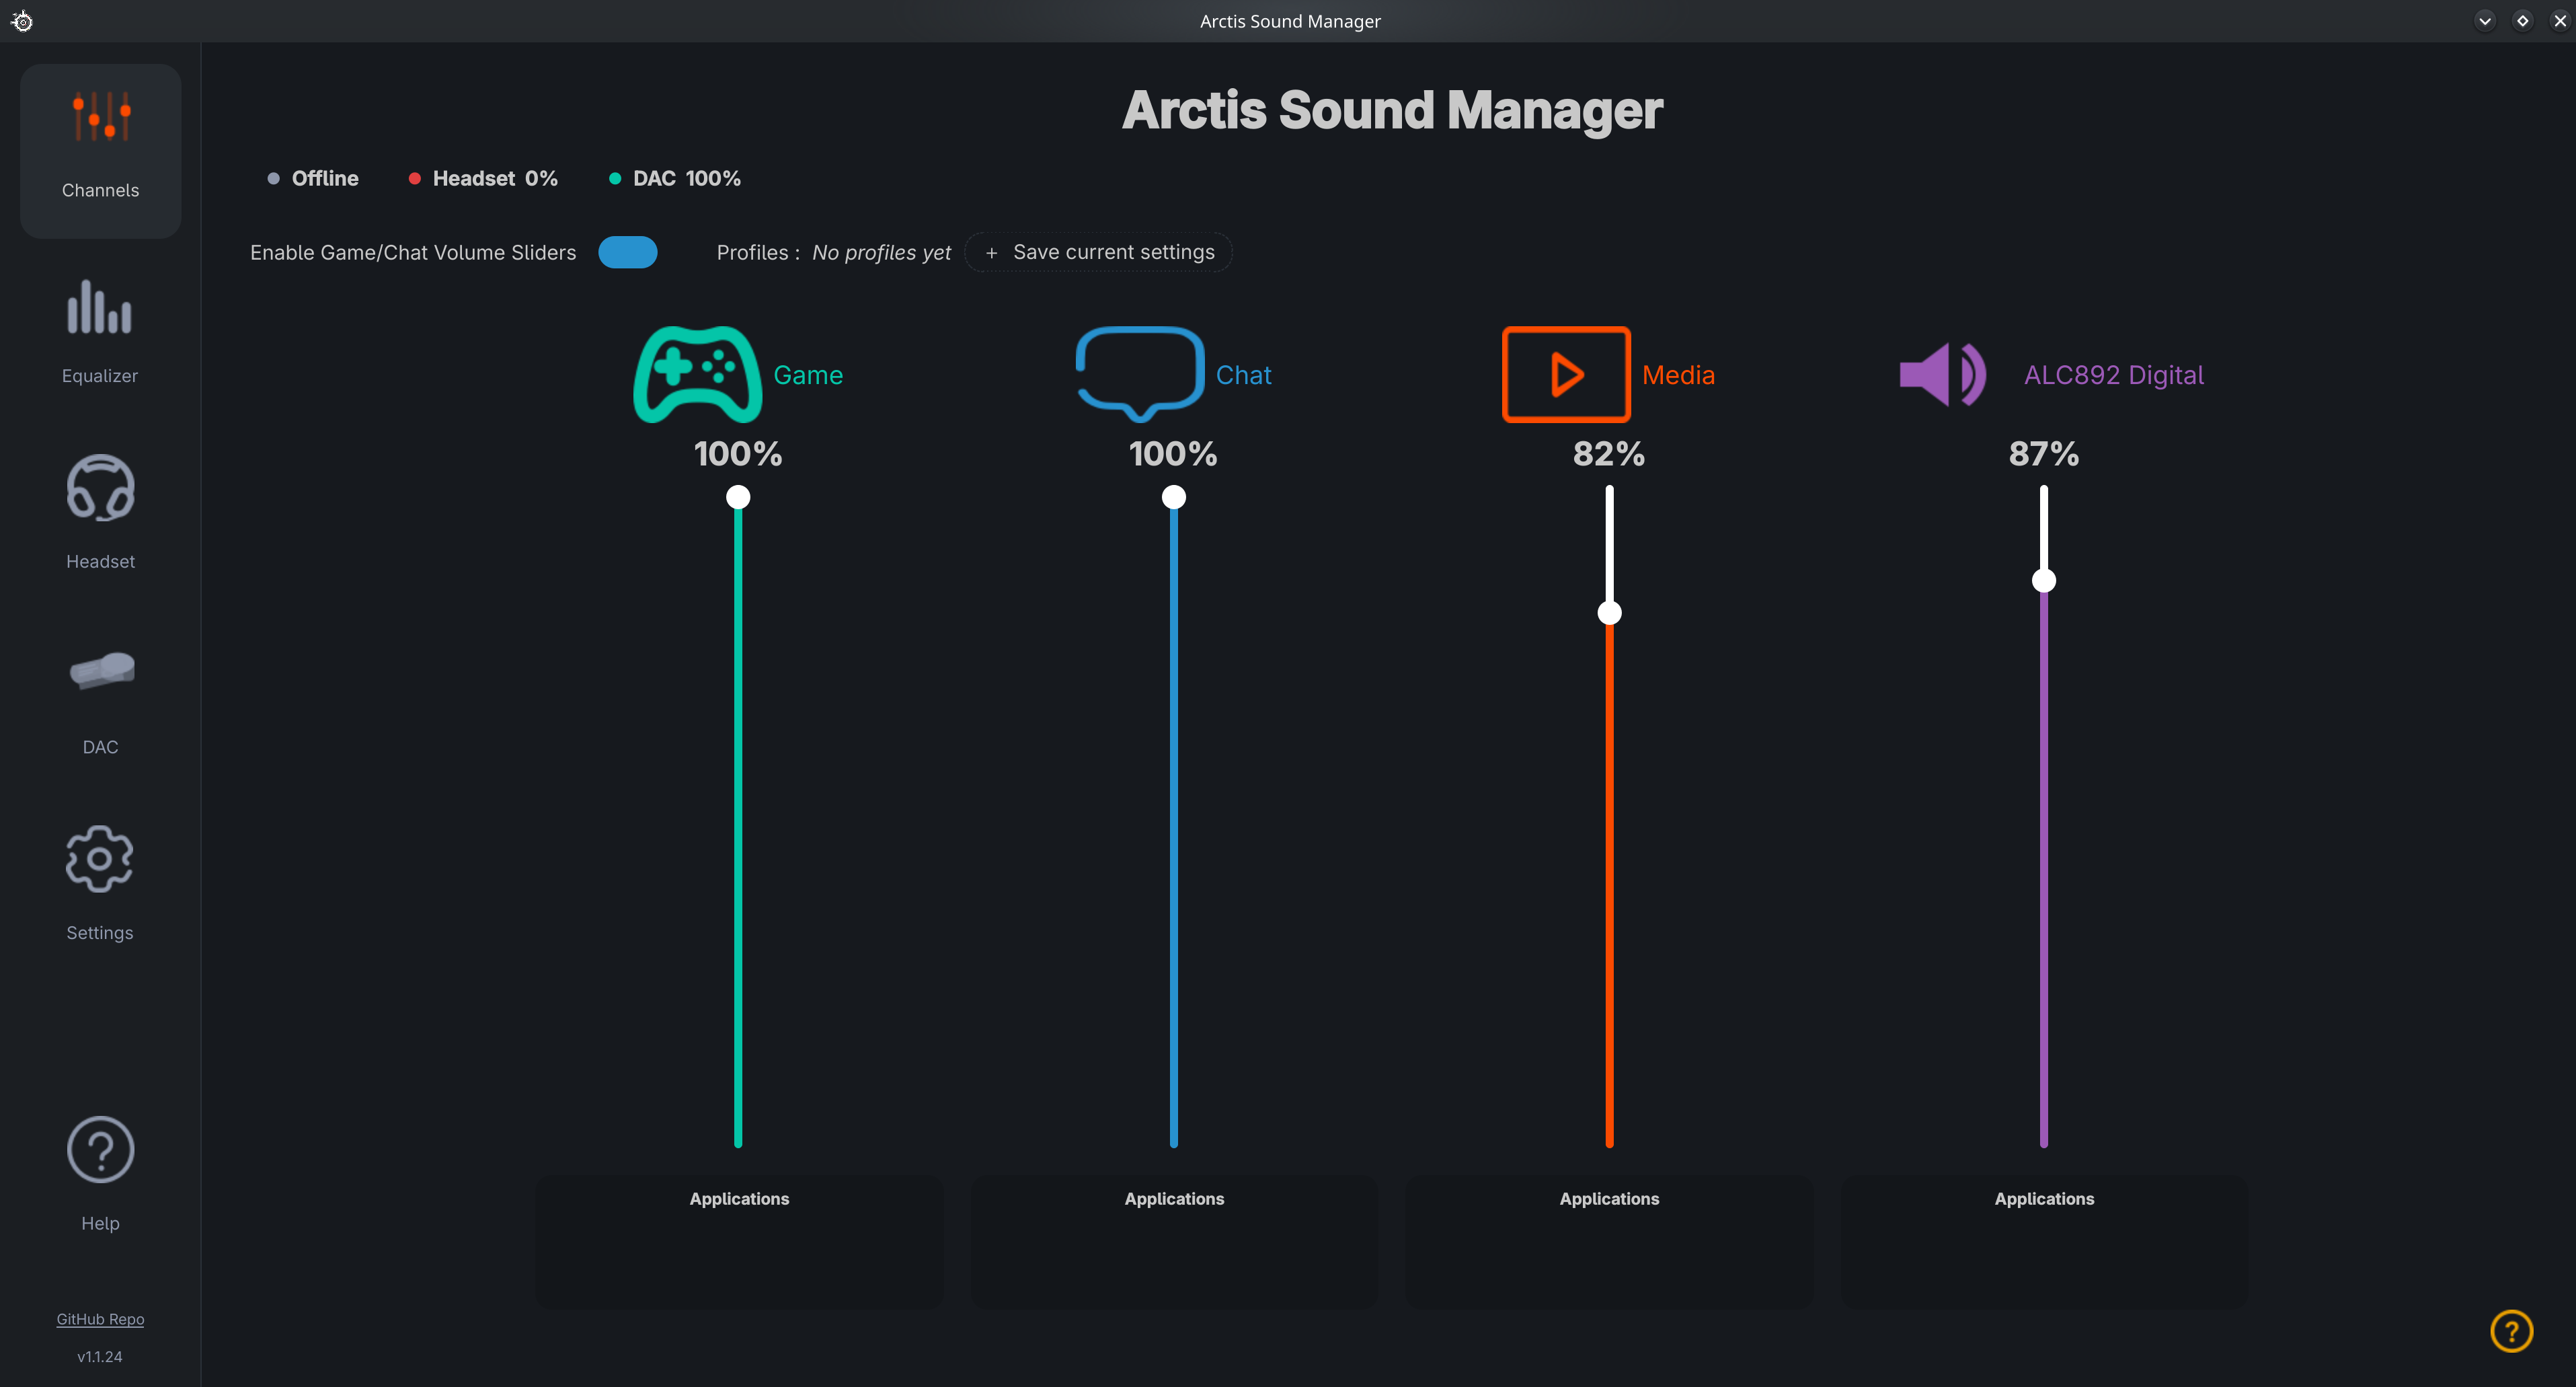Open the Help question mark icon in sidebar
The image size is (2576, 1387).
tap(100, 1149)
